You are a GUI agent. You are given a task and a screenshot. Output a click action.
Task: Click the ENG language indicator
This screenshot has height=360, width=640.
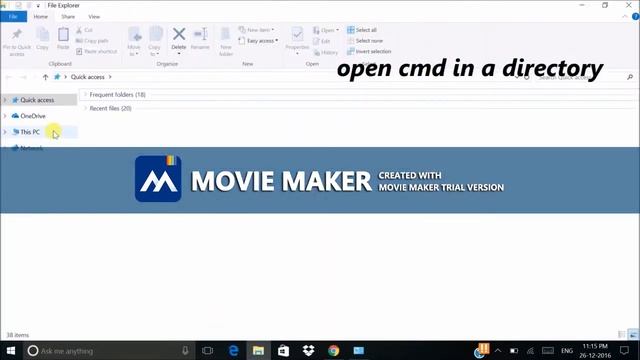click(x=567, y=351)
